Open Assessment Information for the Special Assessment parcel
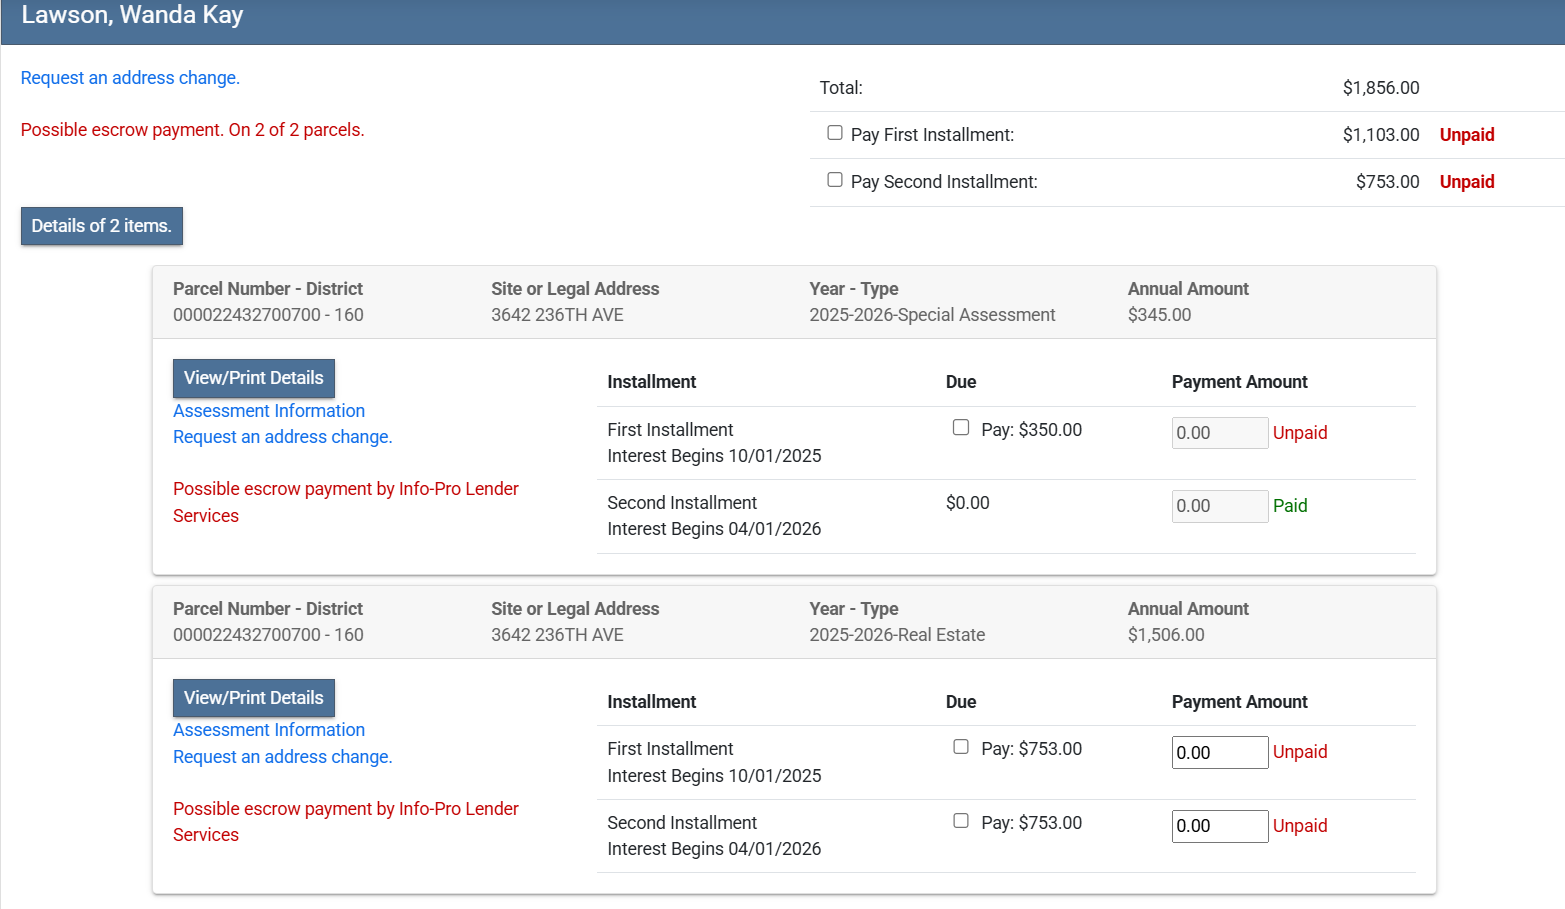The width and height of the screenshot is (1565, 909). pos(269,411)
